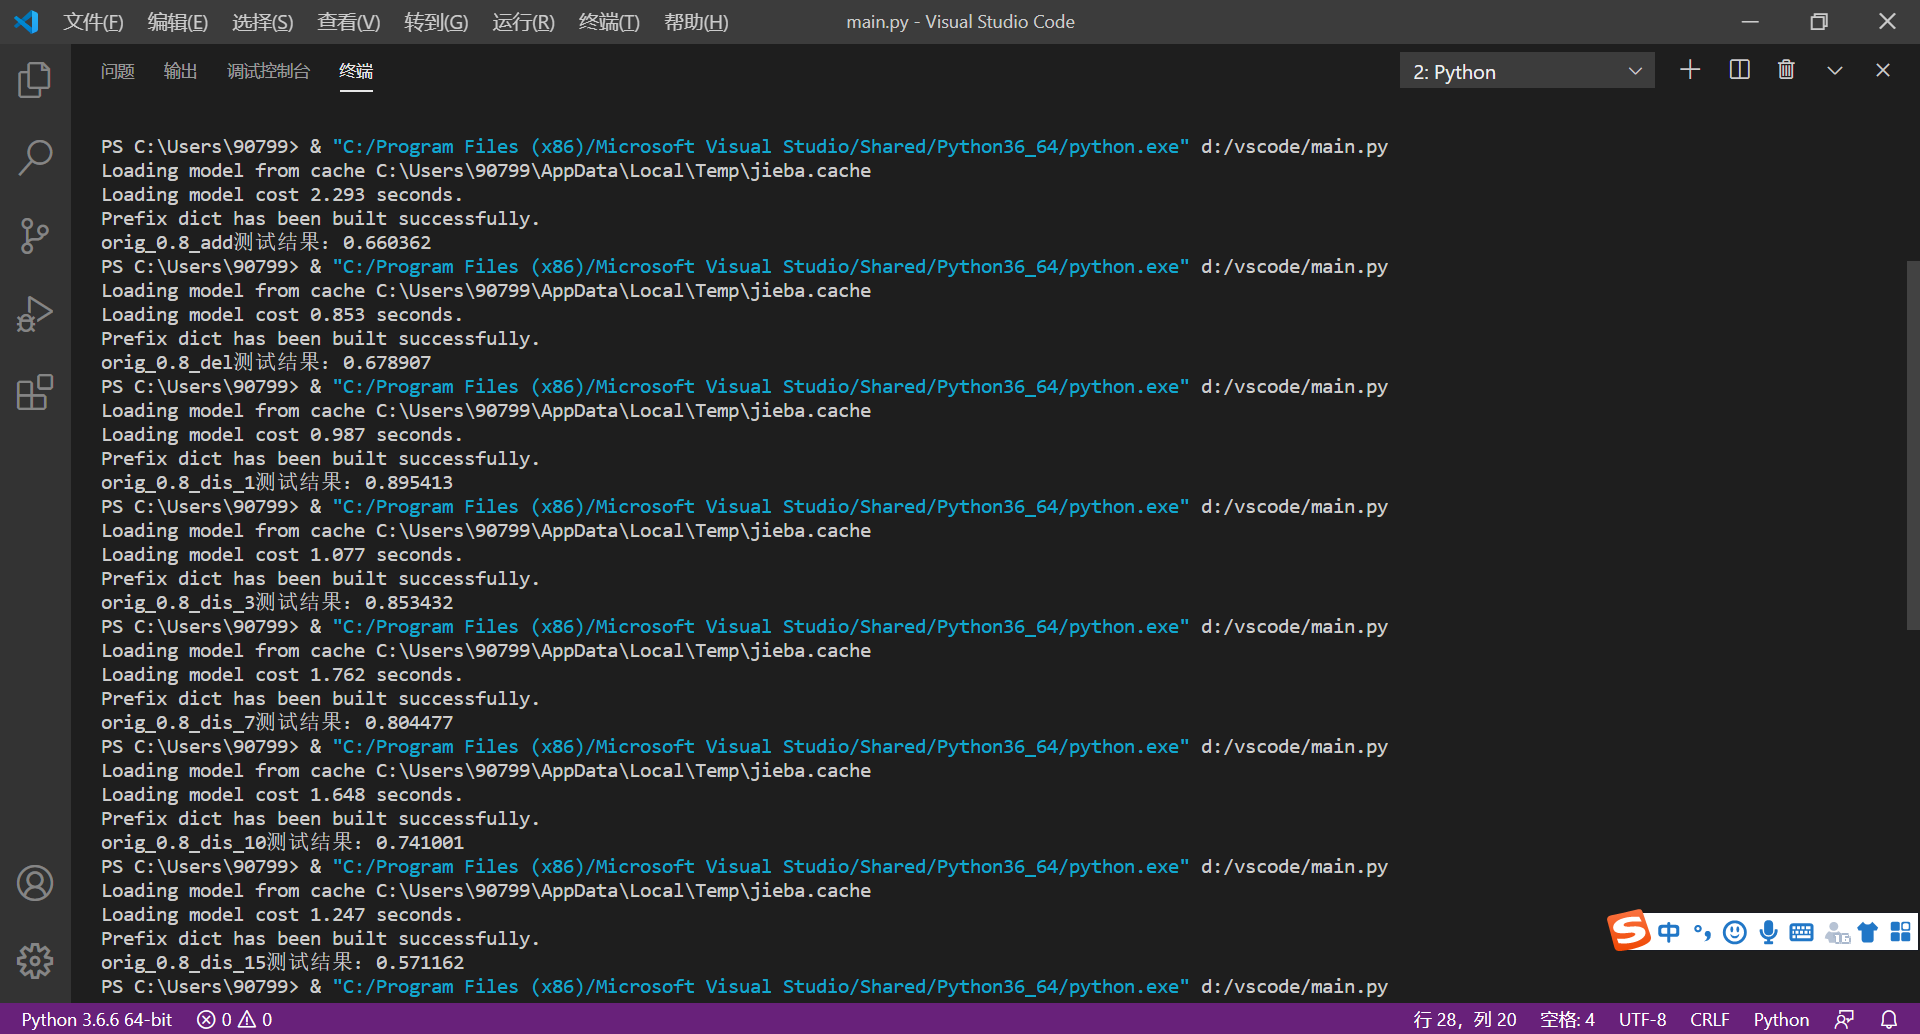Open the terminal selector dropdown '2: Python'

(x=1527, y=71)
